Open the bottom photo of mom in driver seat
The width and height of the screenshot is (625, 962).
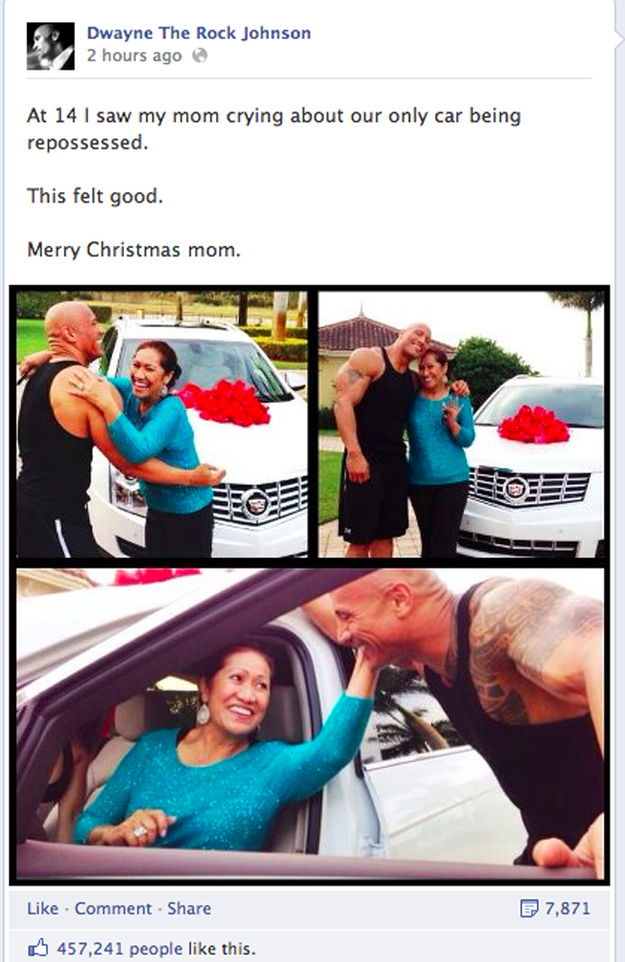(x=310, y=724)
